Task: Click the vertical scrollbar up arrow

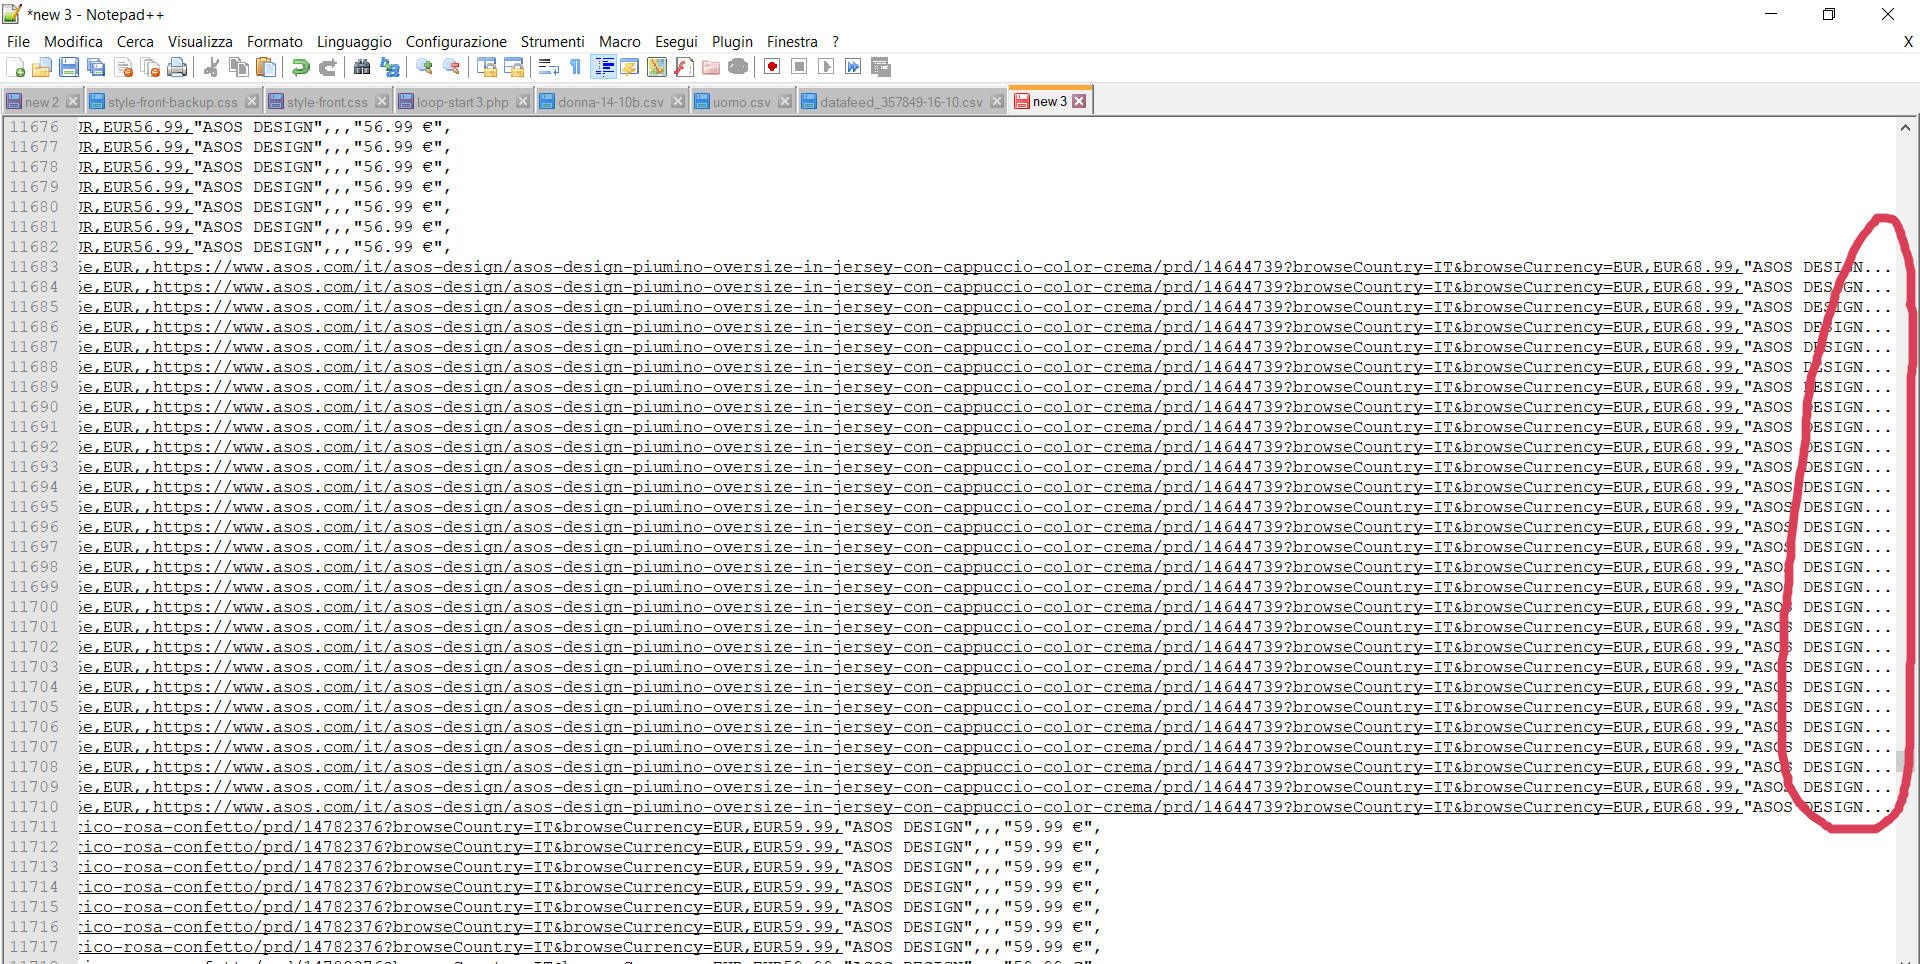Action: (1906, 128)
